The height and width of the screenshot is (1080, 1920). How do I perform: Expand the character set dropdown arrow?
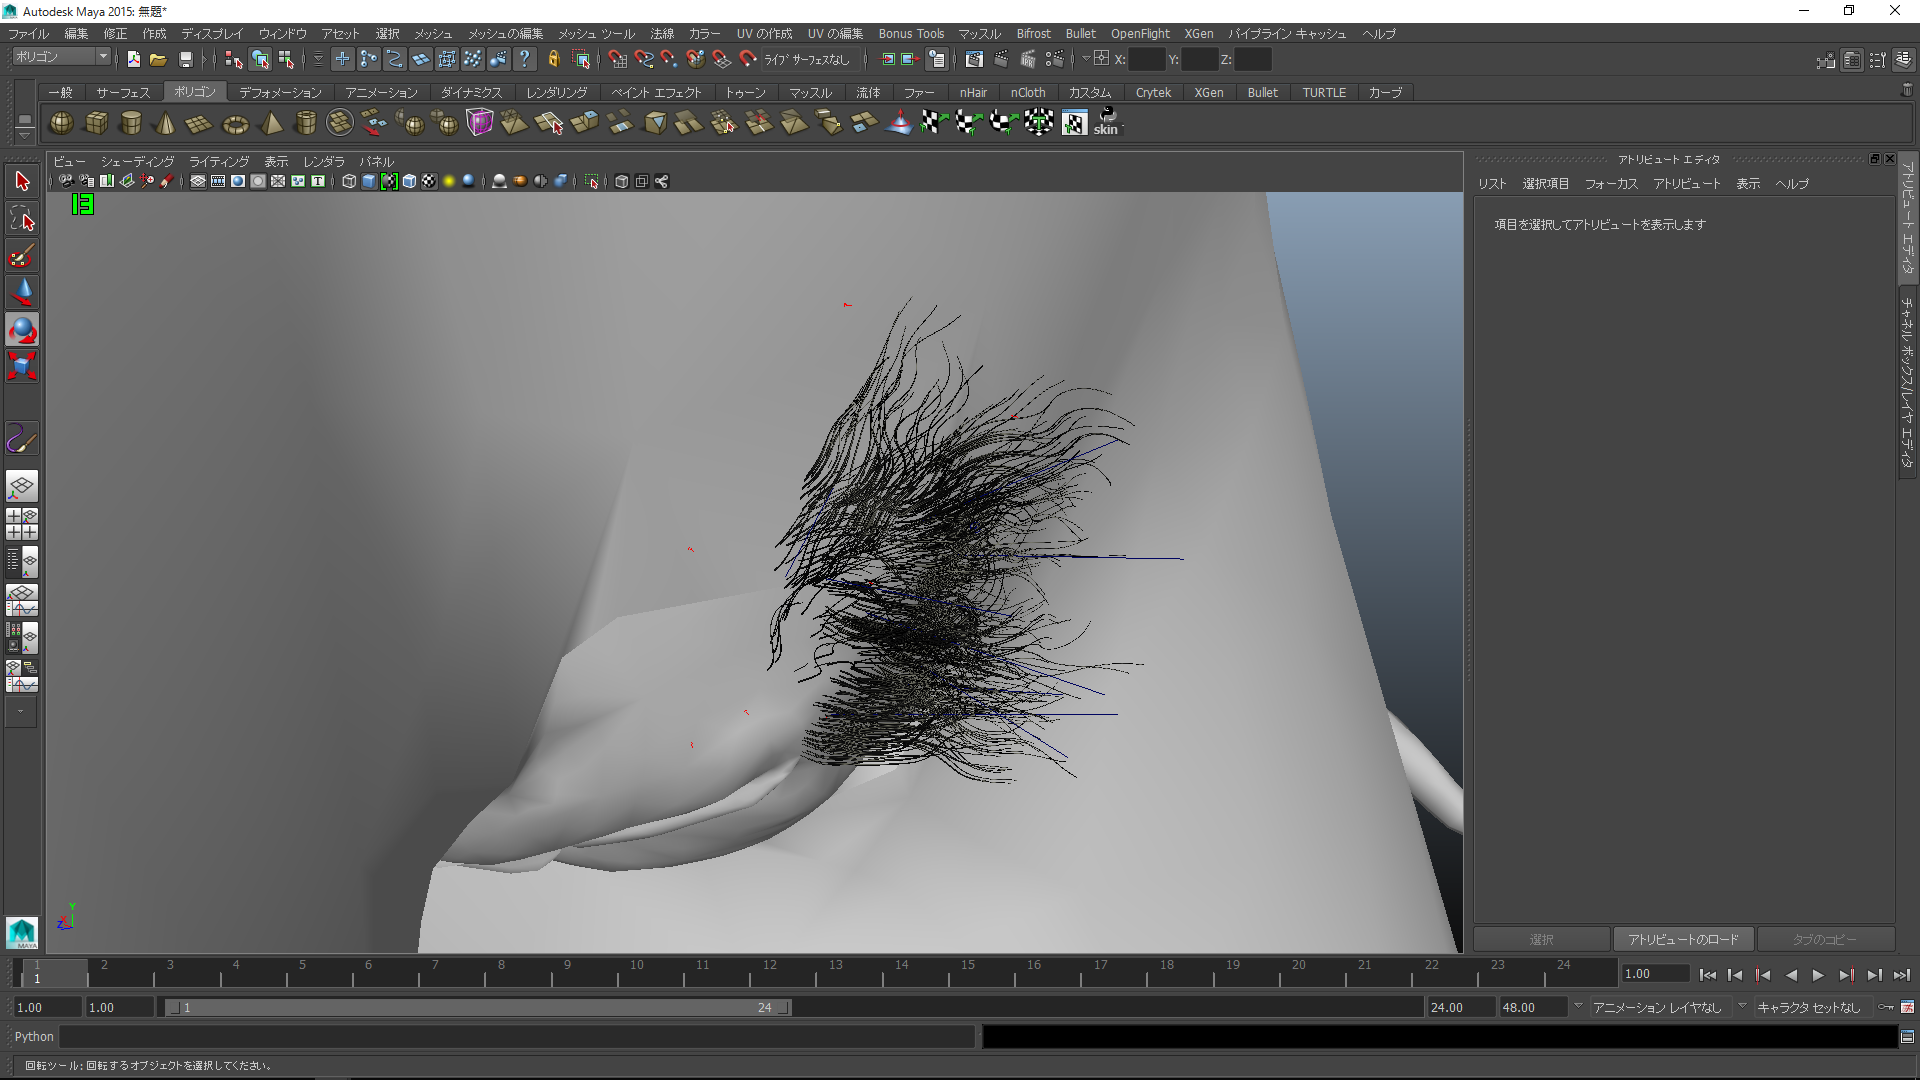pos(1742,1006)
